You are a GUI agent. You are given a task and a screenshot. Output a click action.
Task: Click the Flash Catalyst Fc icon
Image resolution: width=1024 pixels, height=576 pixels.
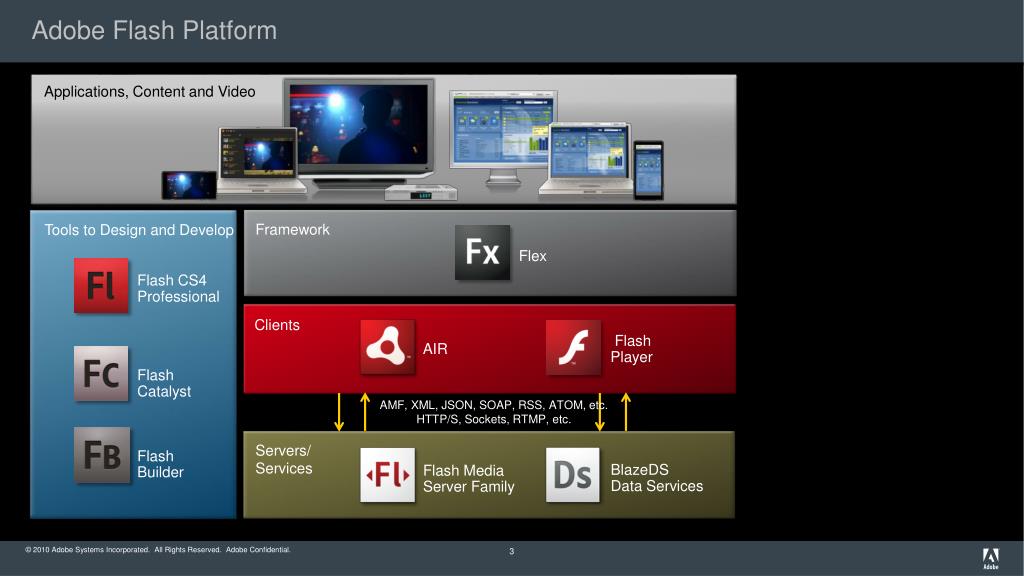101,374
